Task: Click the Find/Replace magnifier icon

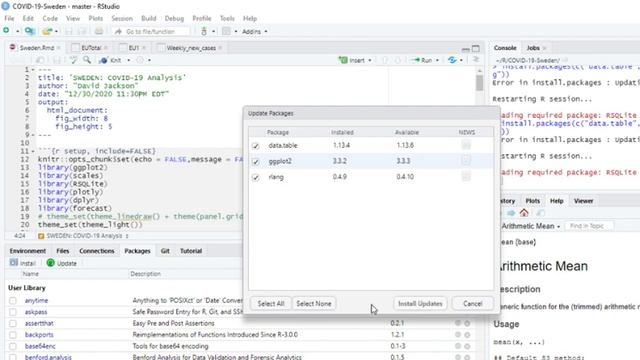Action: click(x=87, y=60)
